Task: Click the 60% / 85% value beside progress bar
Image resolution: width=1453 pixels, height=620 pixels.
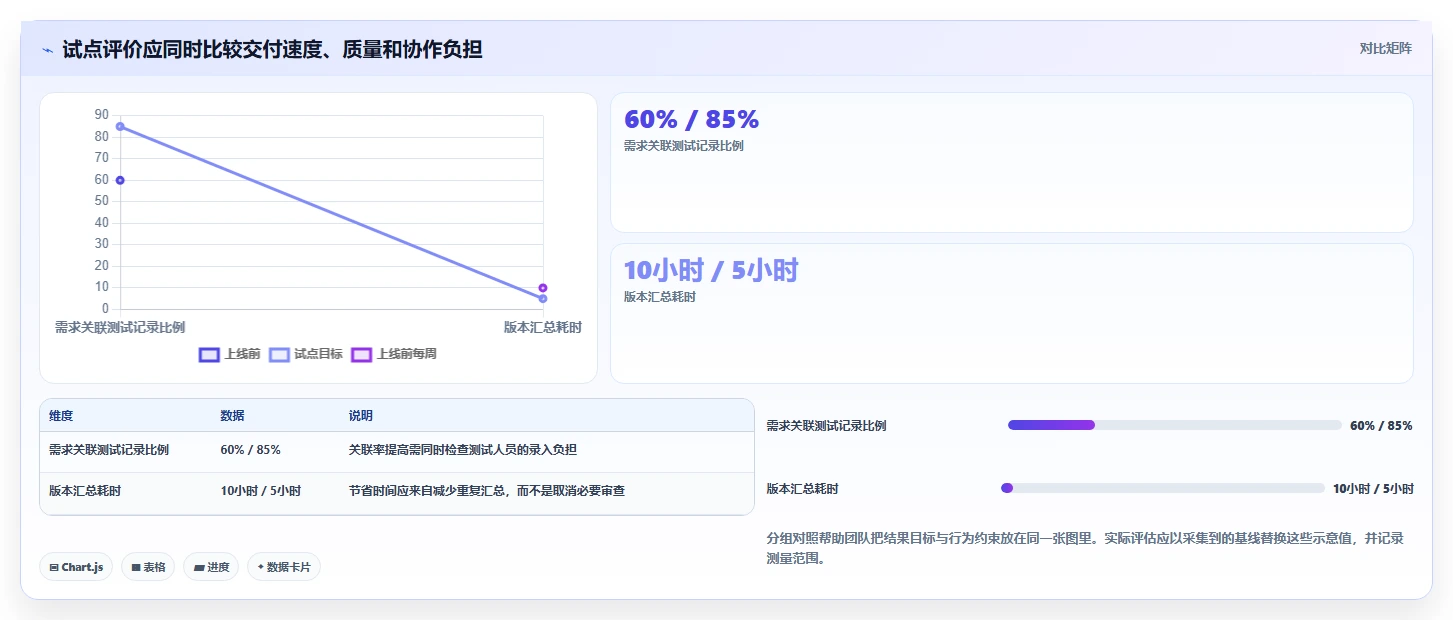Action: pyautogui.click(x=1381, y=425)
